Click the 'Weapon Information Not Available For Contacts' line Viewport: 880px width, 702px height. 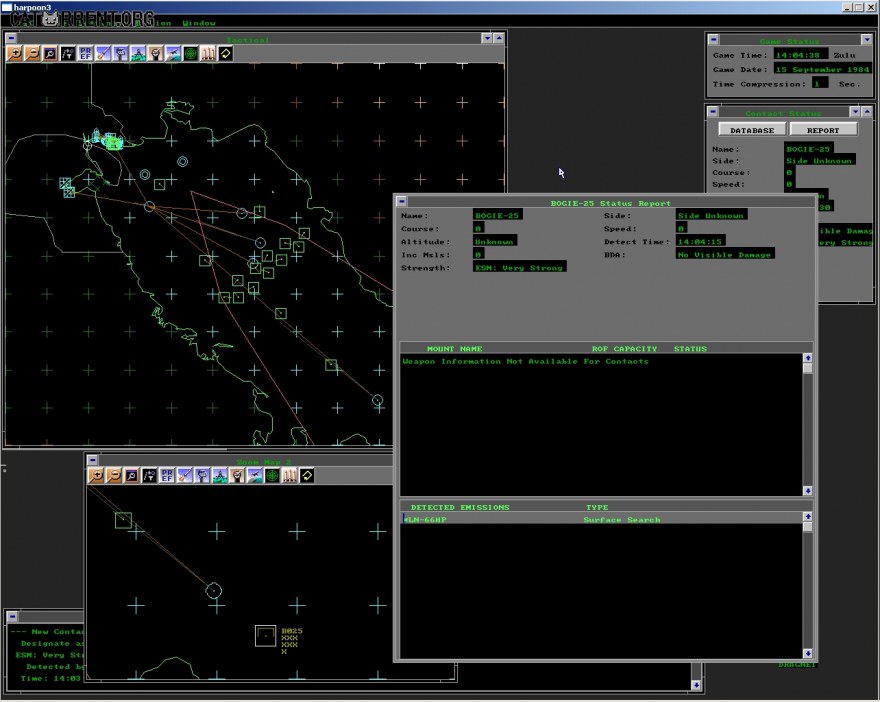525,361
